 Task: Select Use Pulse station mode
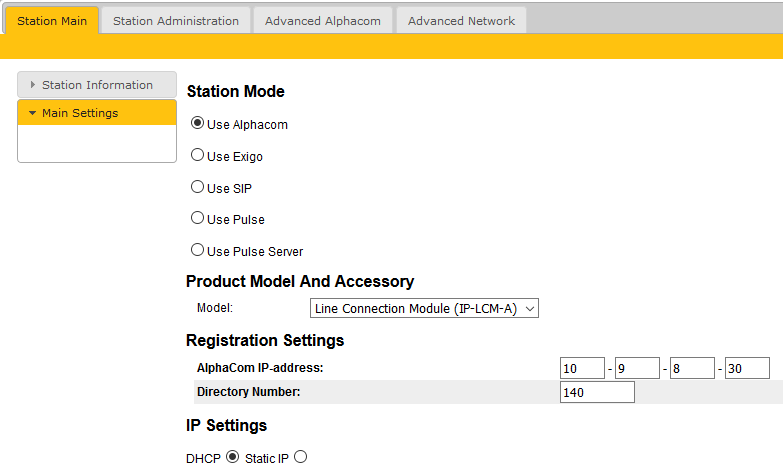point(198,218)
